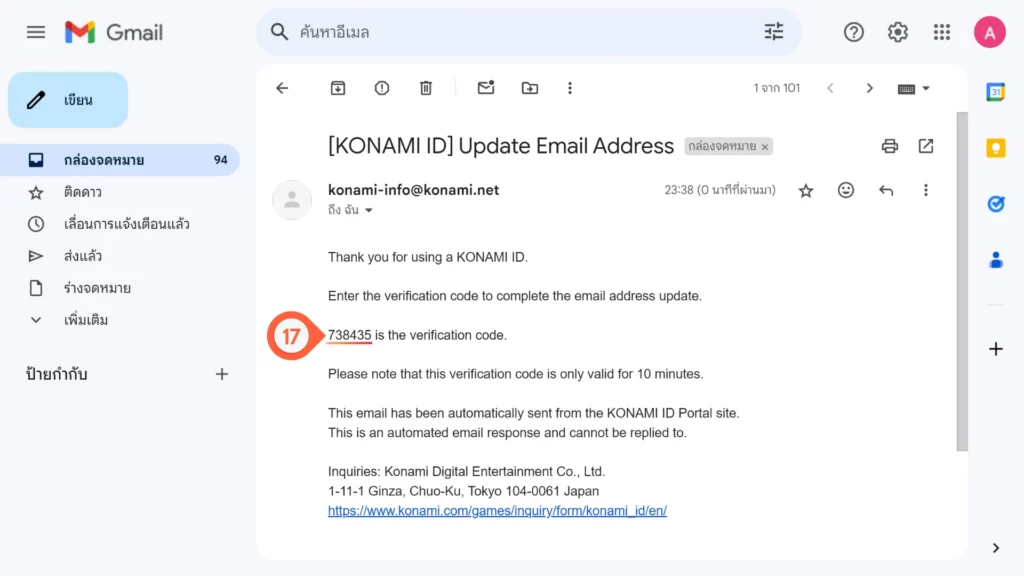This screenshot has width=1024, height=576.
Task: Print the email with the printer icon
Action: 890,146
